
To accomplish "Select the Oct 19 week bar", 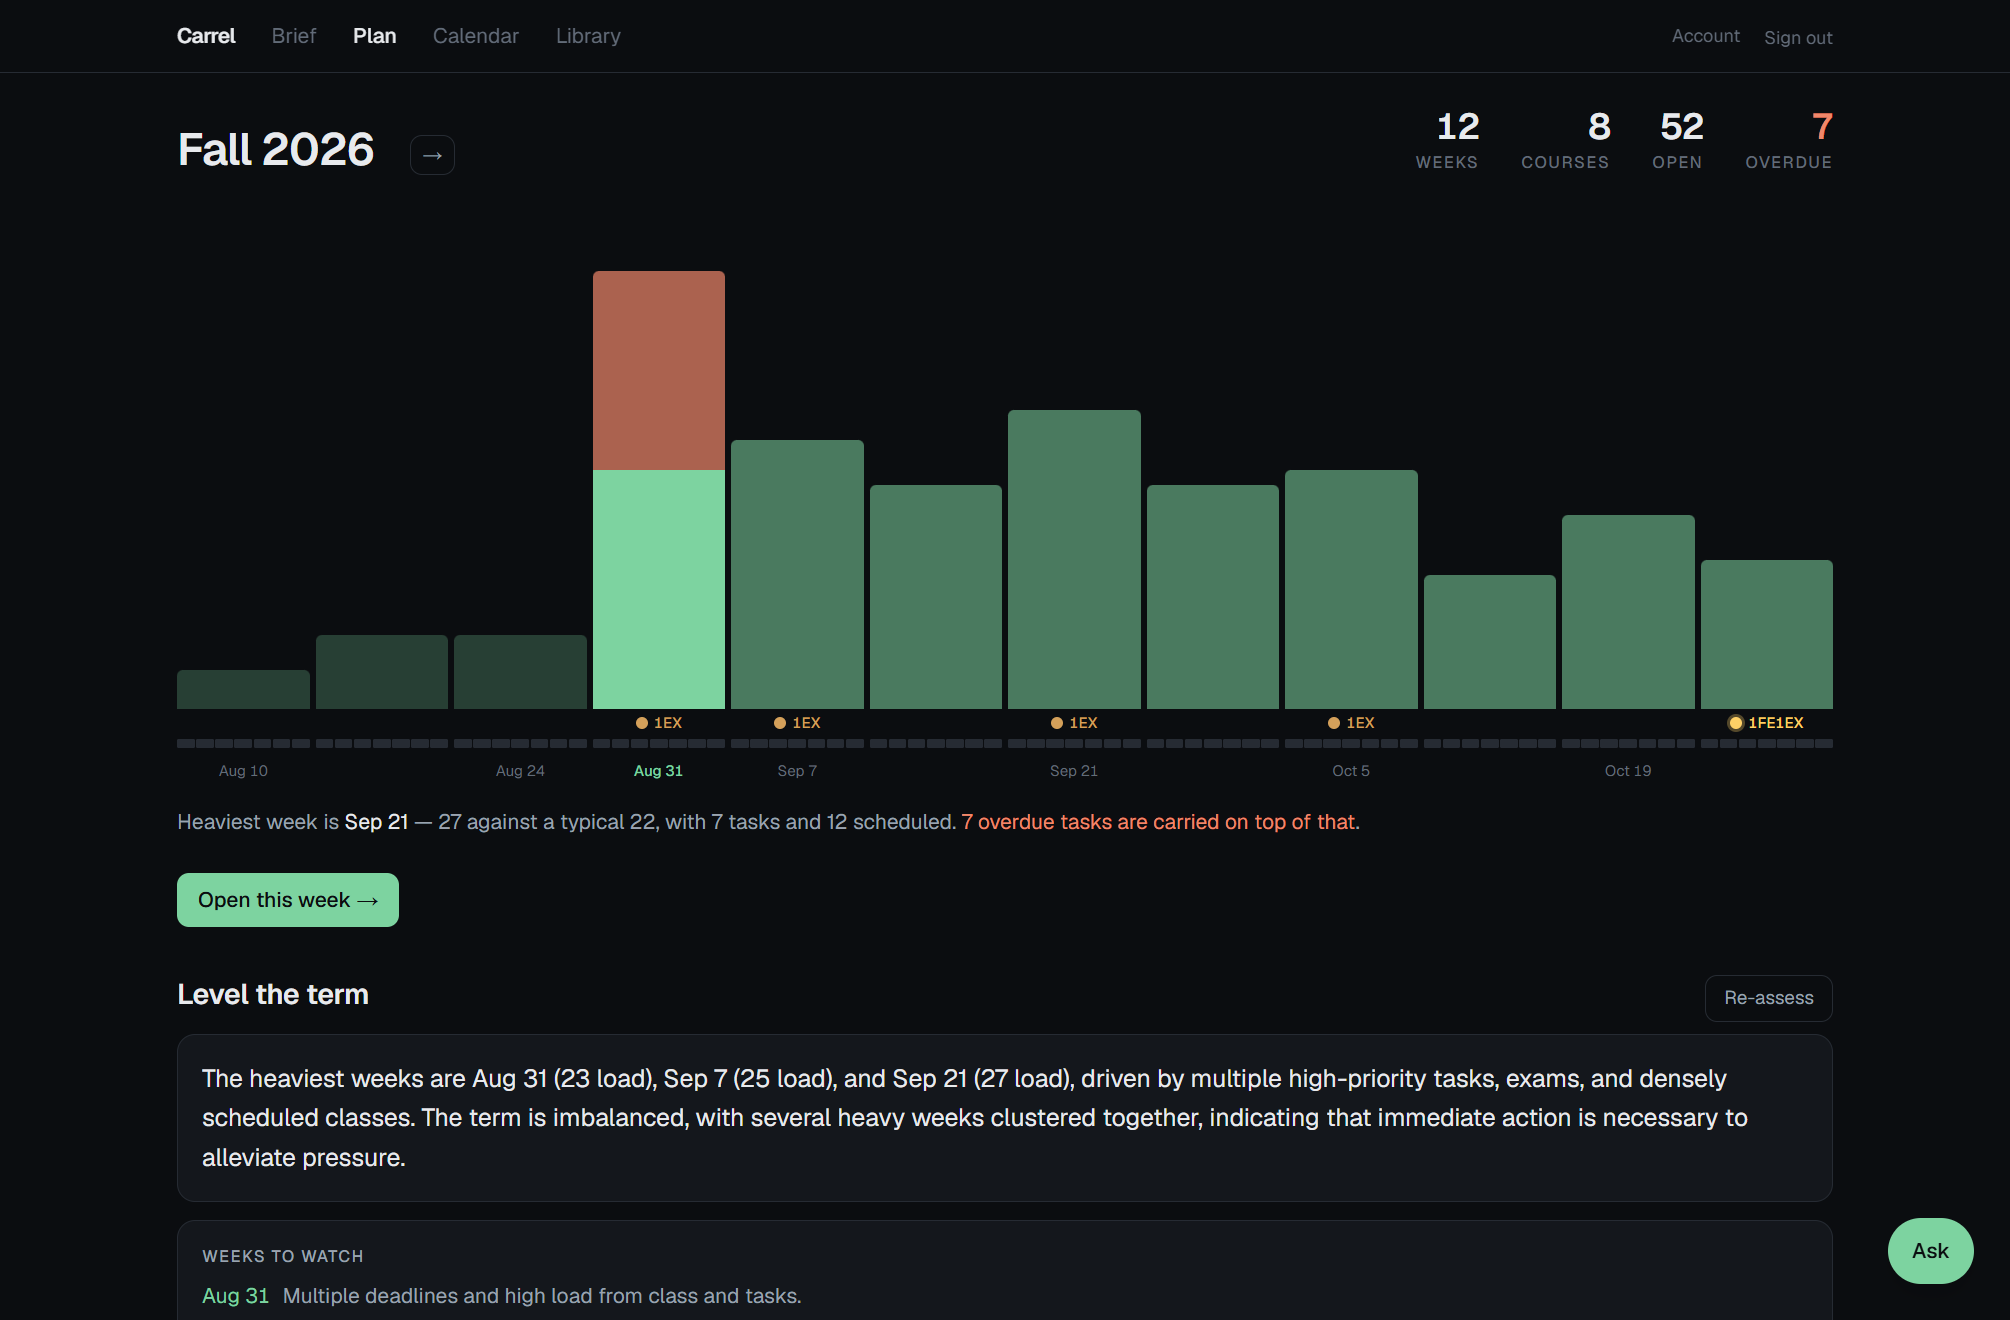I will pos(1628,612).
